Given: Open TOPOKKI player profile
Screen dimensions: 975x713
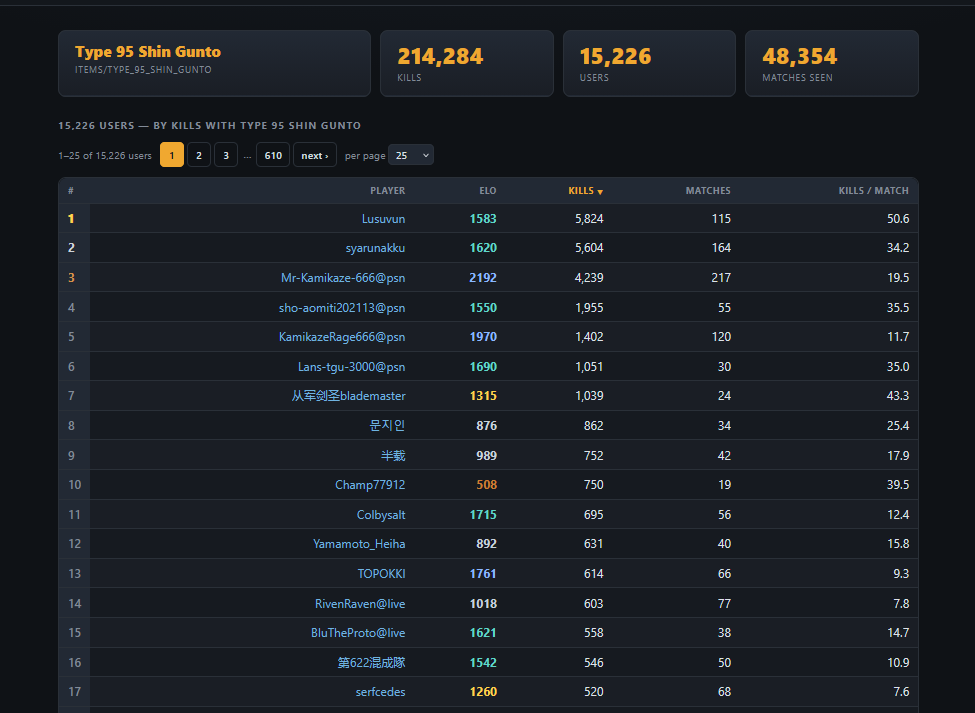Looking at the screenshot, I should click(x=381, y=574).
